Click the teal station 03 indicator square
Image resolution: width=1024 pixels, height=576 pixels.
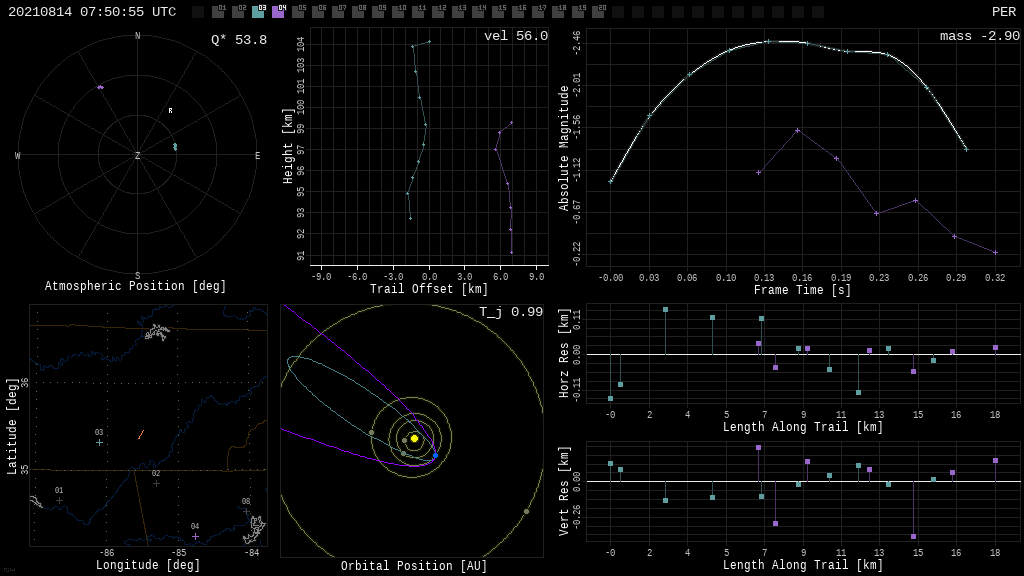[x=258, y=12]
